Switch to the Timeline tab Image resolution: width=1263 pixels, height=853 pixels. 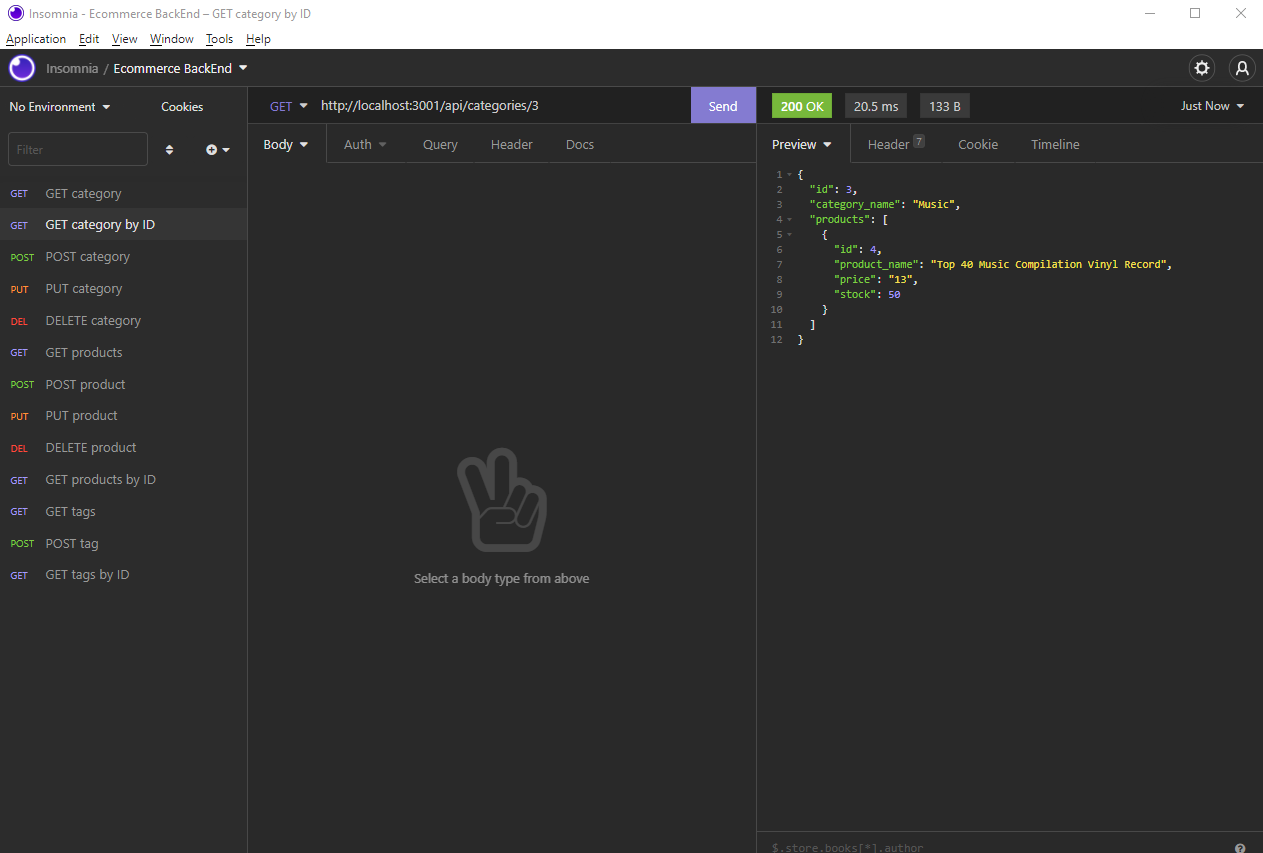[x=1055, y=144]
